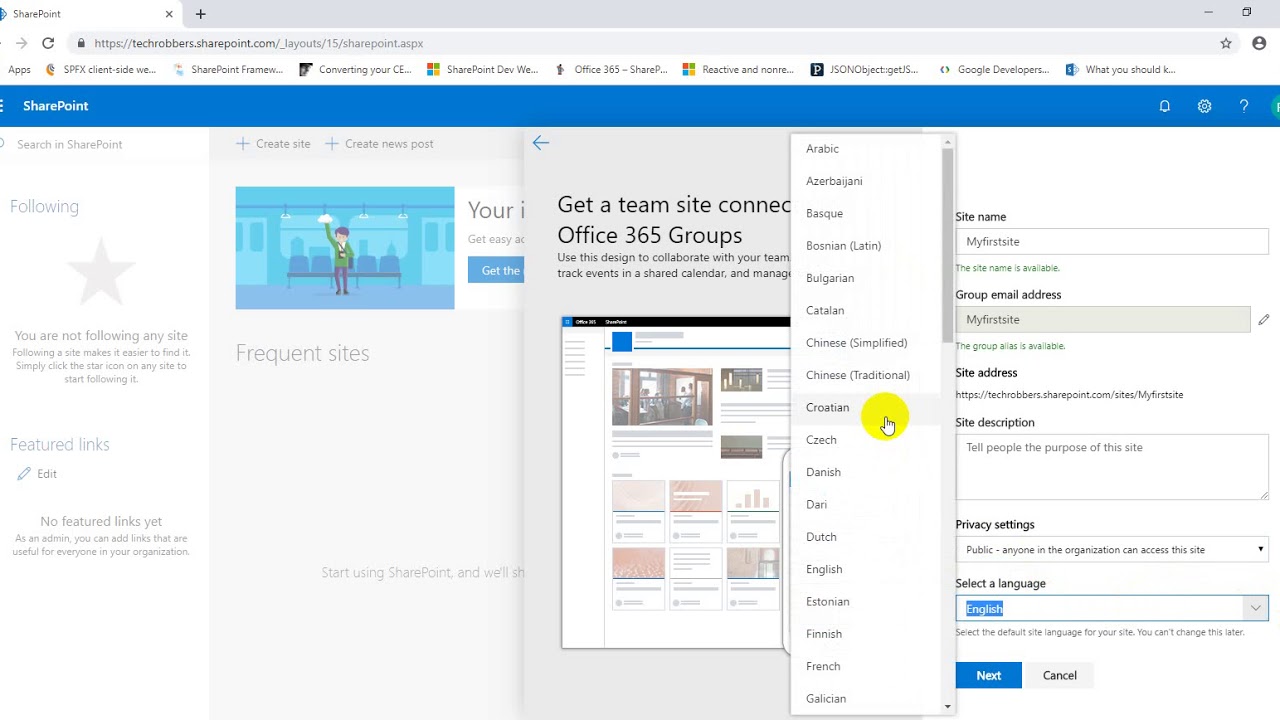Choose English in the language list
1280x720 pixels.
866,569
